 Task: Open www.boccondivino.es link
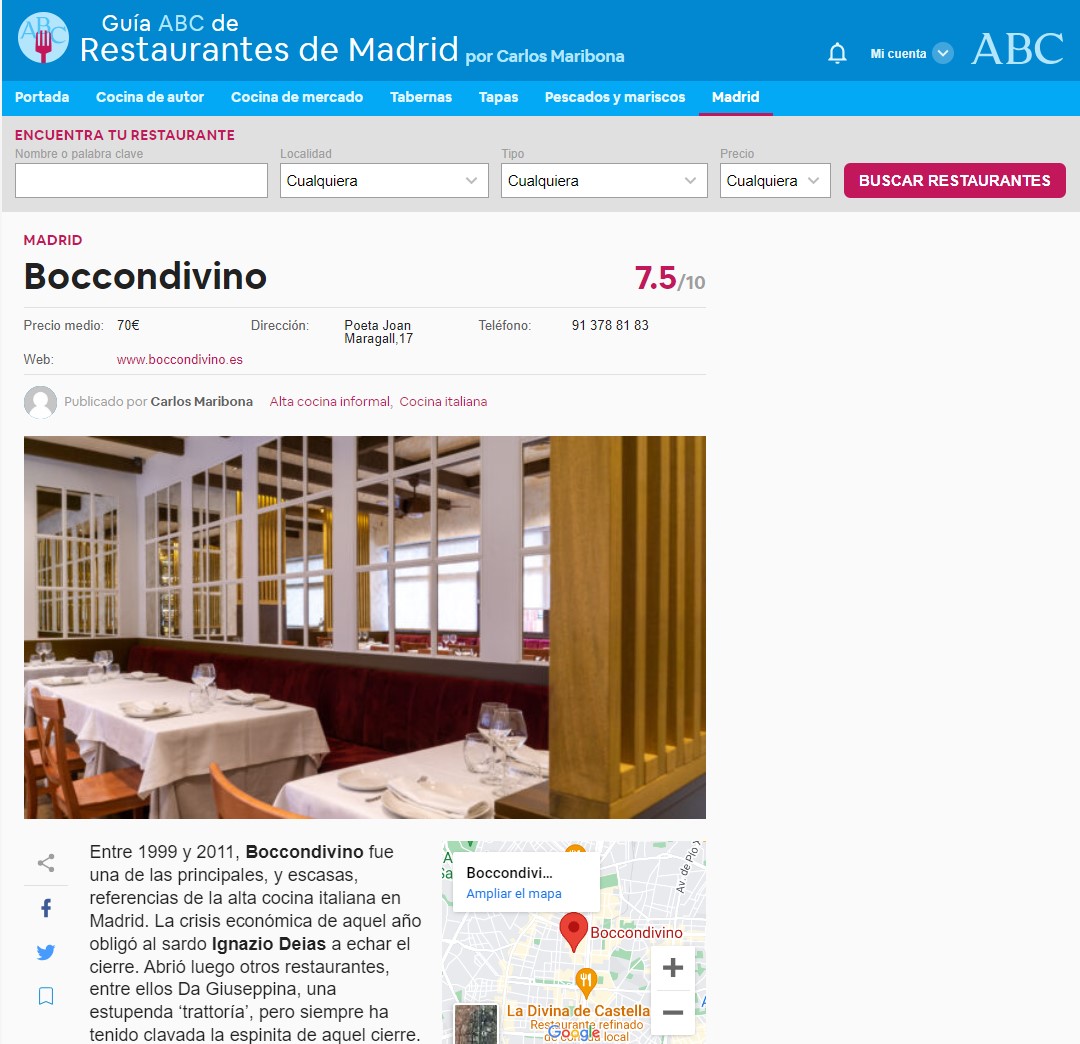(180, 359)
